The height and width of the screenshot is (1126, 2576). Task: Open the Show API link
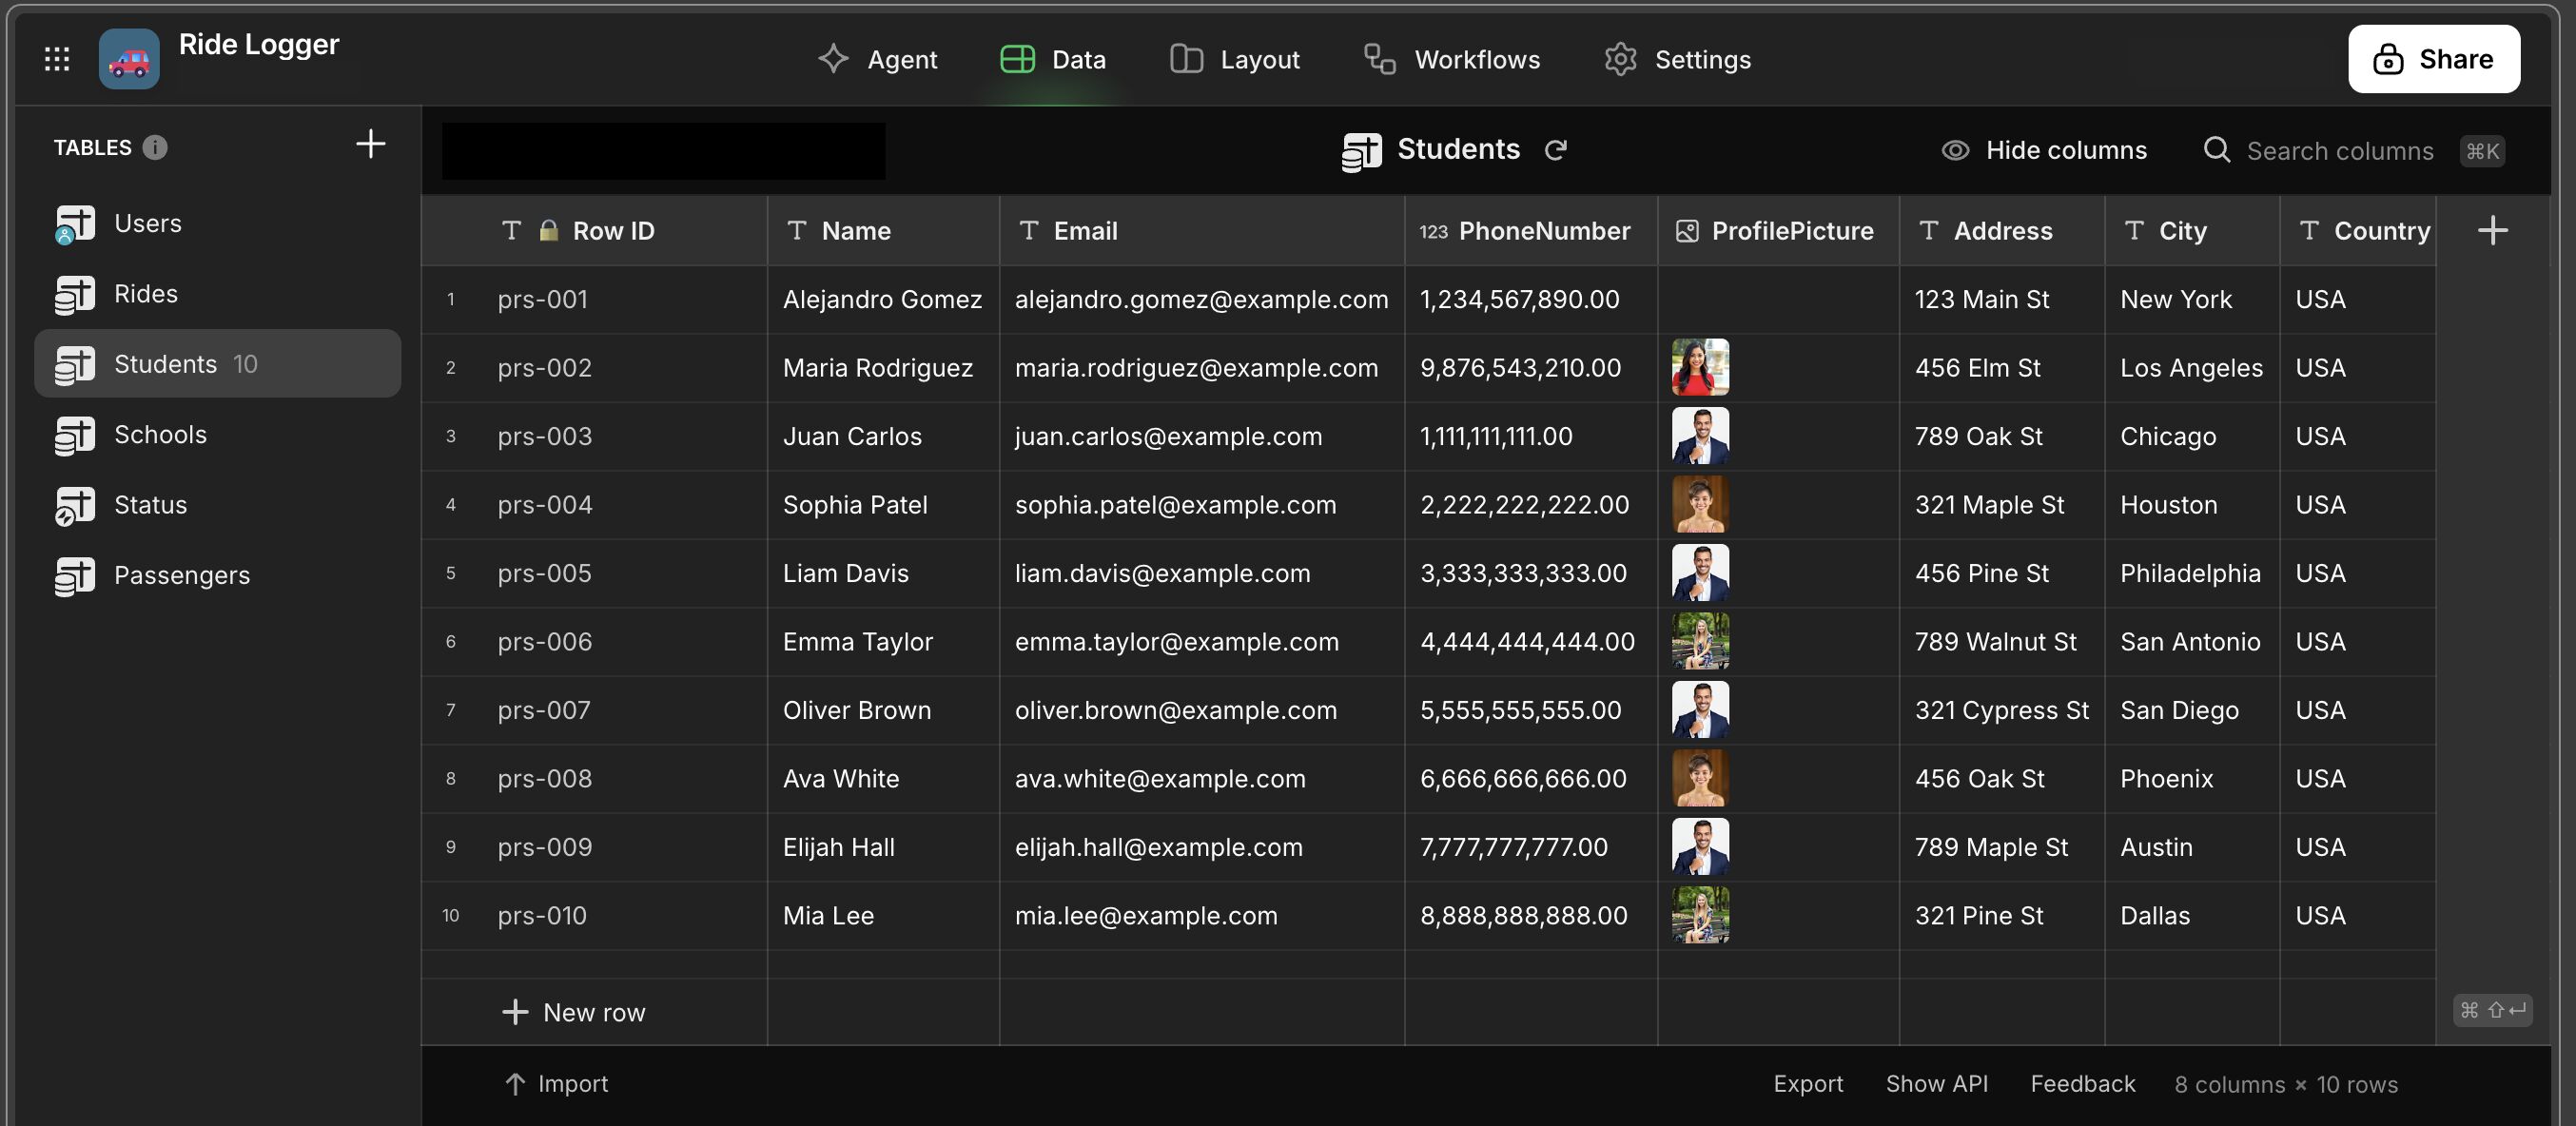pos(1936,1084)
